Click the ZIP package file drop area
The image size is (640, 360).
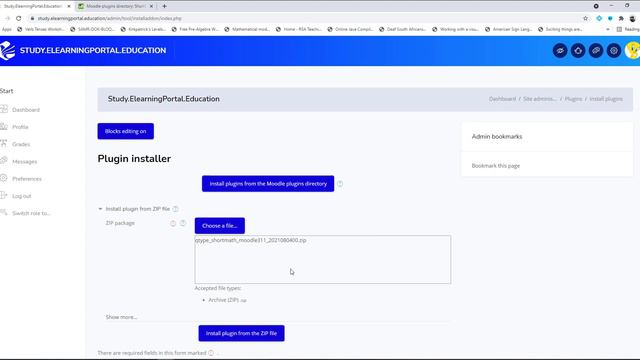(323, 259)
